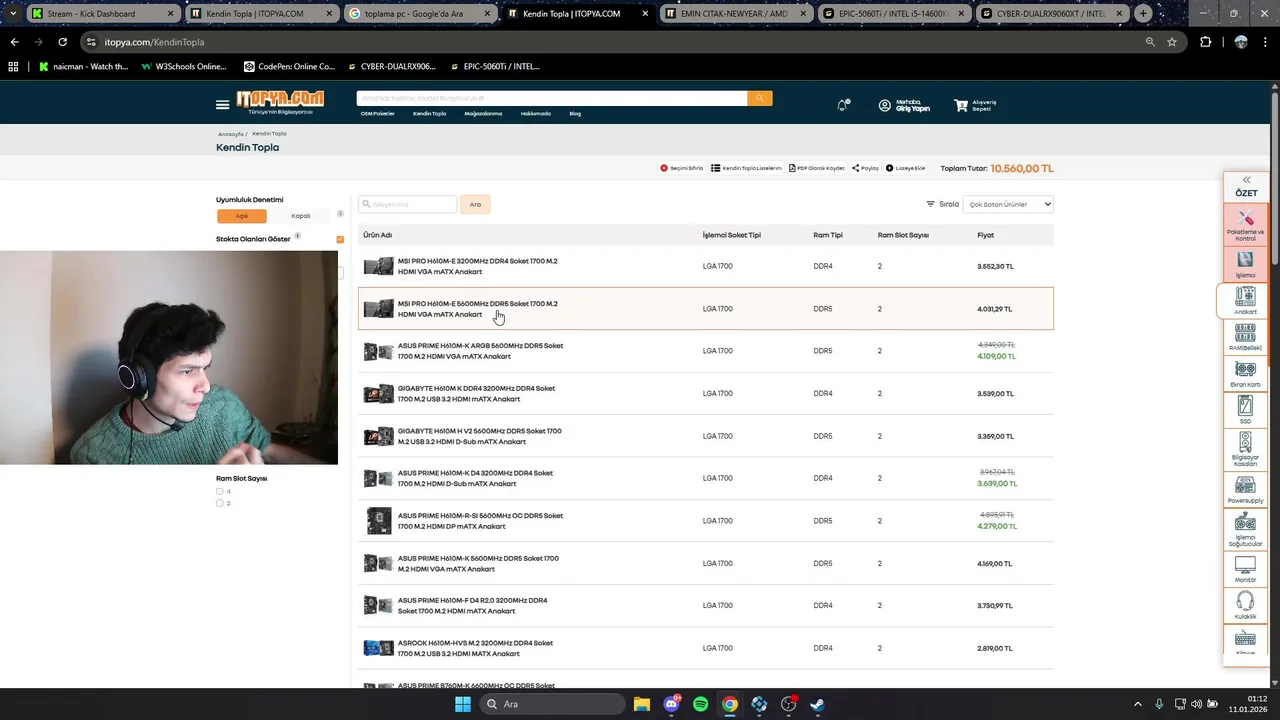
Task: Switch to the toplama pc Google search tab
Action: tap(418, 14)
